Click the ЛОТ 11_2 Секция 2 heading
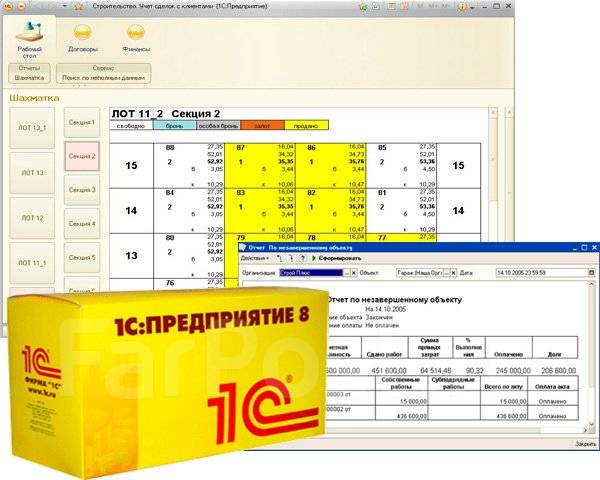 [x=166, y=114]
